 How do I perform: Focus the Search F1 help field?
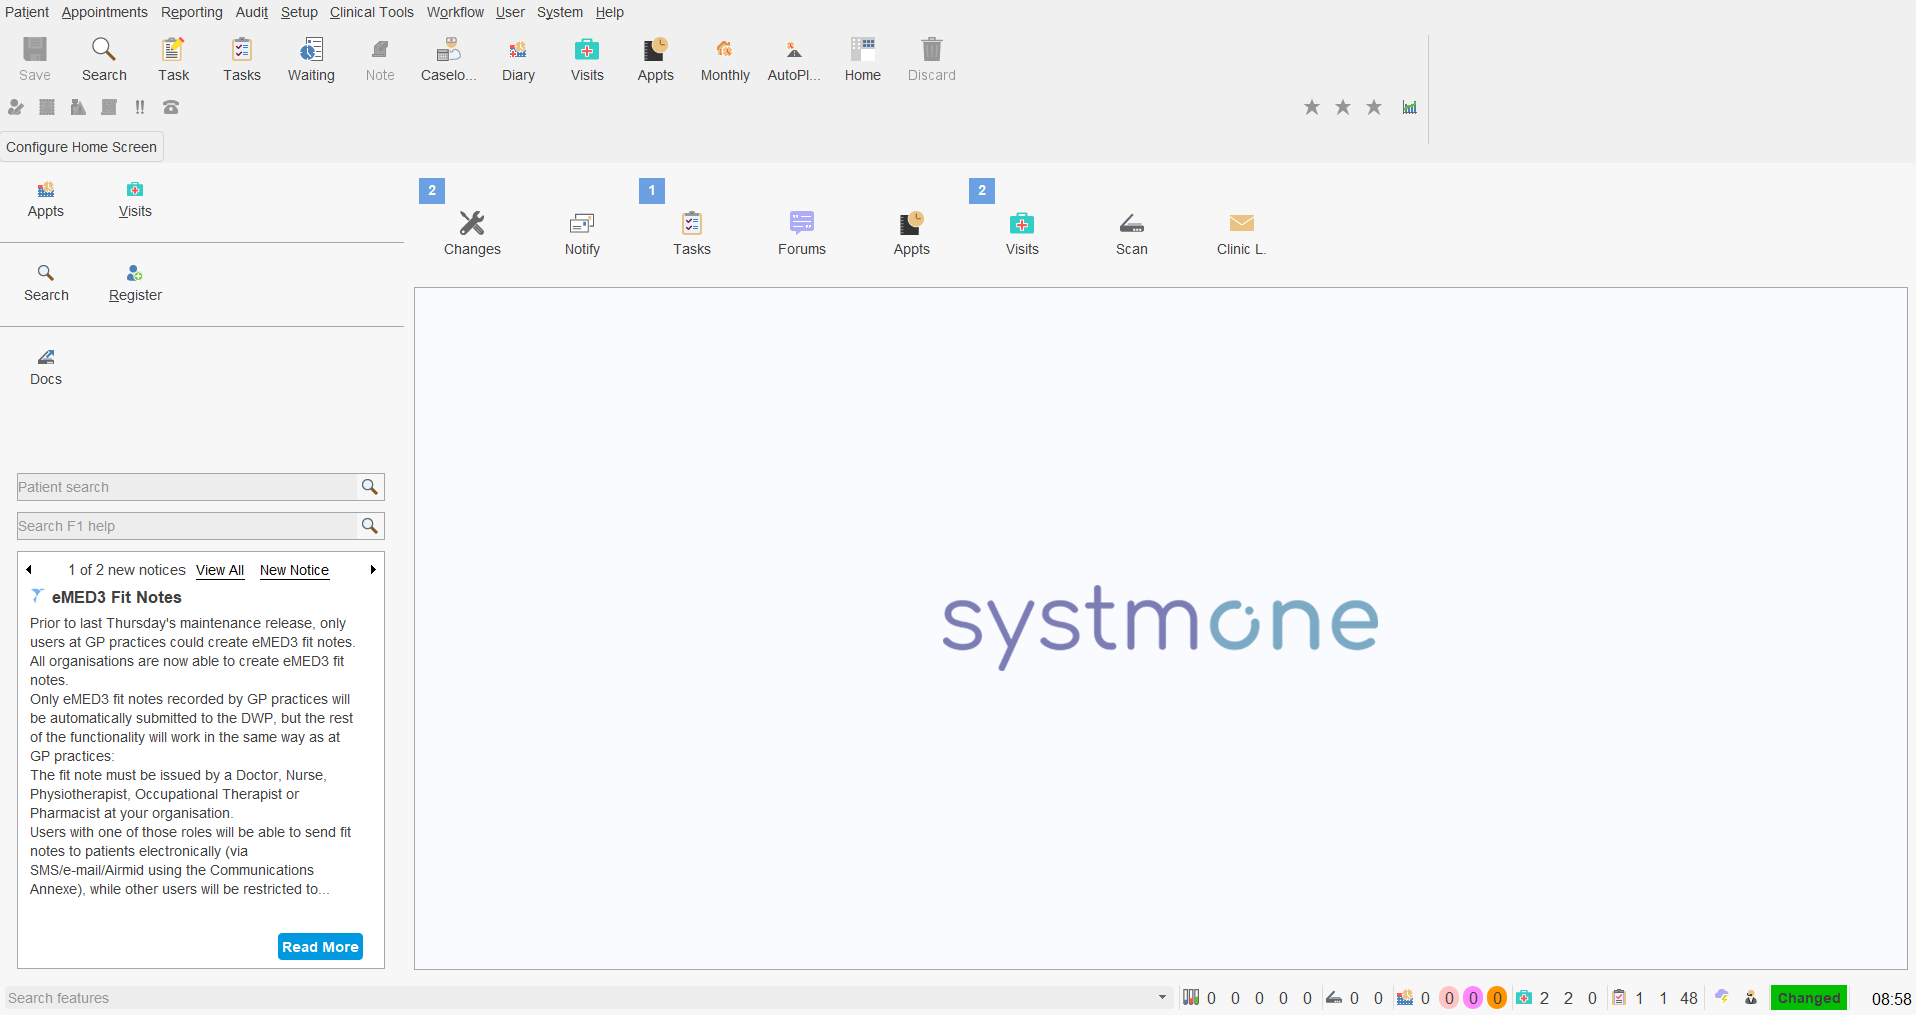(x=187, y=526)
